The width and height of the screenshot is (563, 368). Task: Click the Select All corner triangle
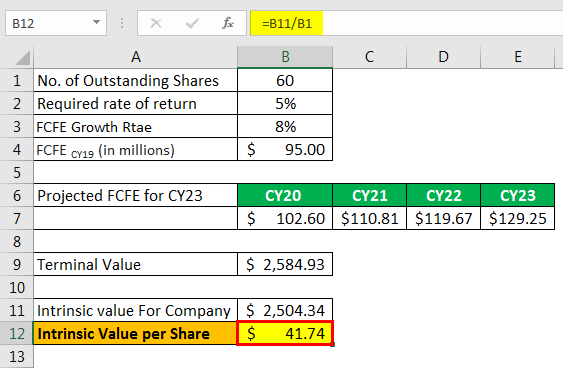[23, 58]
